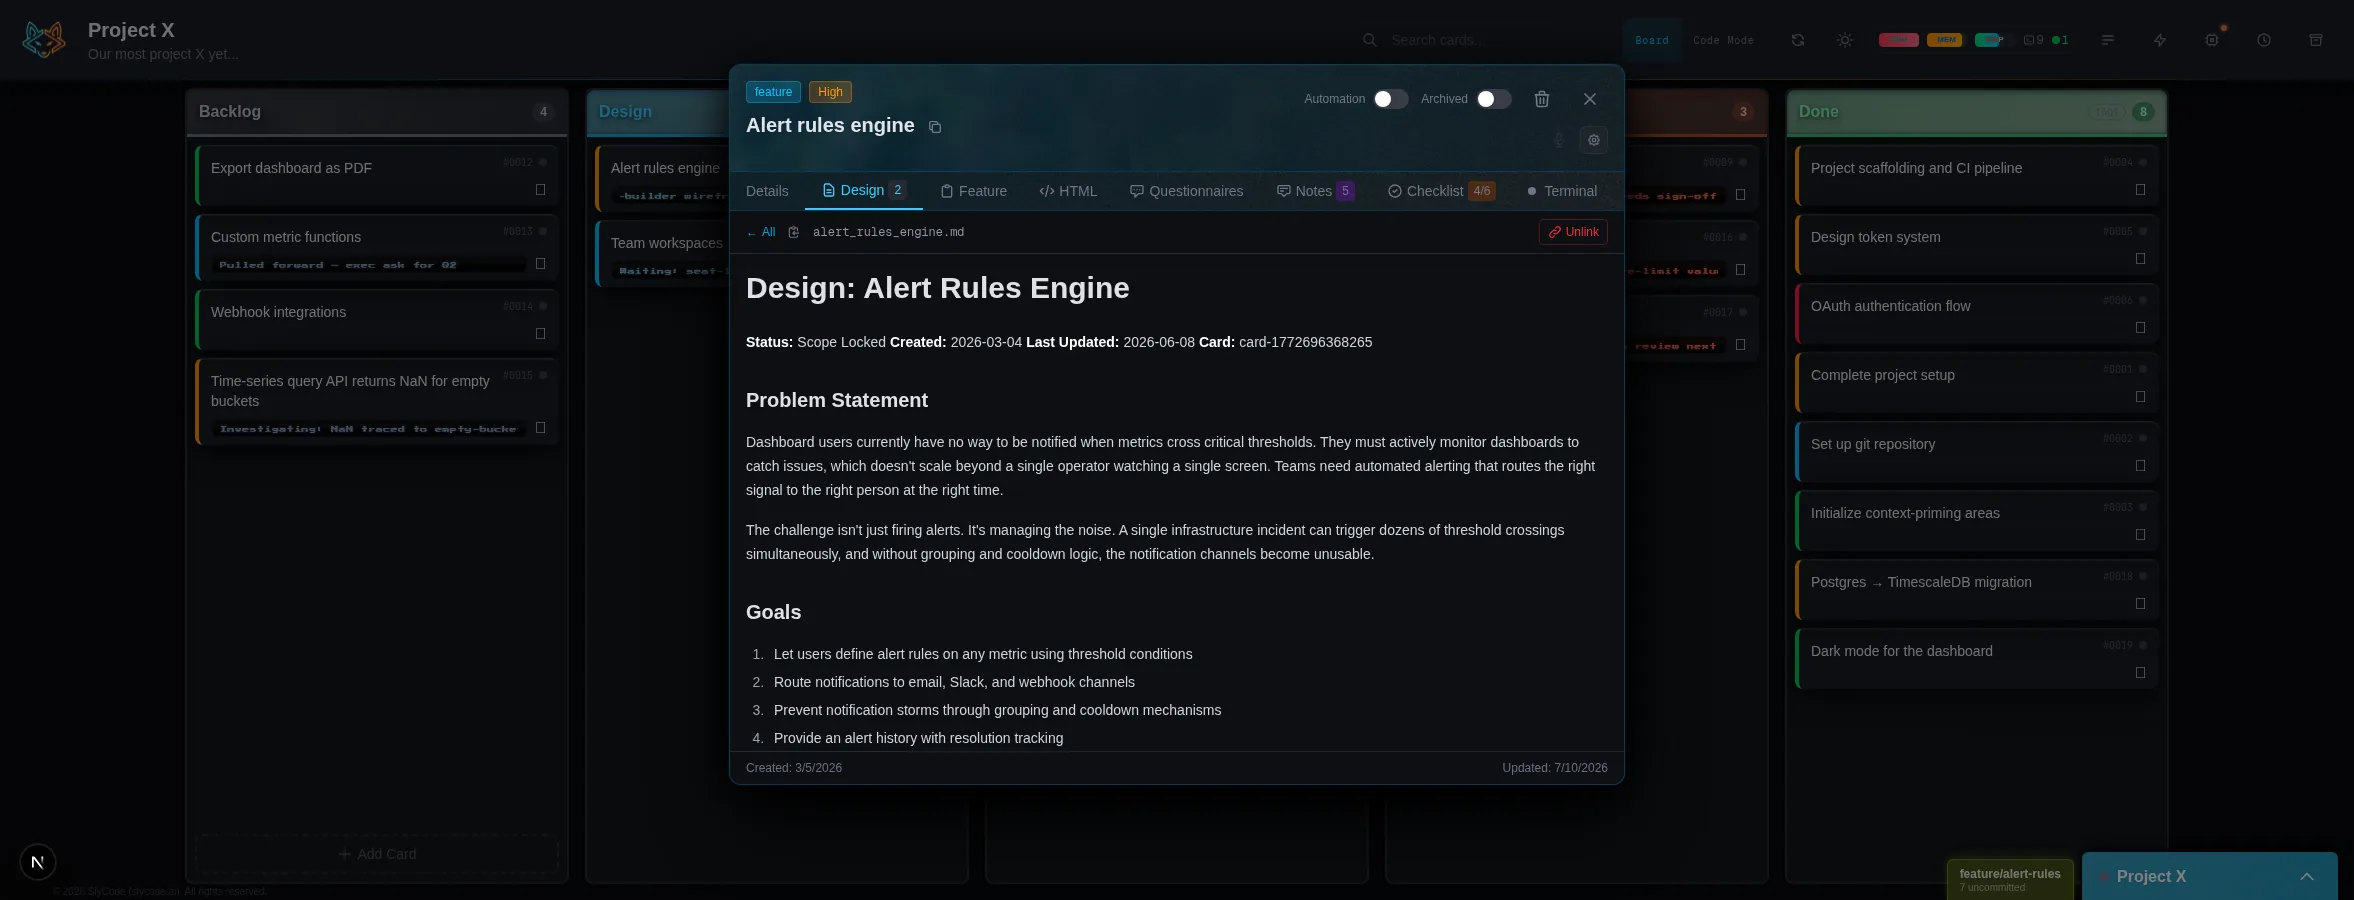Click the feature/alert-rules branch indicator
2354x900 pixels.
pos(2010,879)
